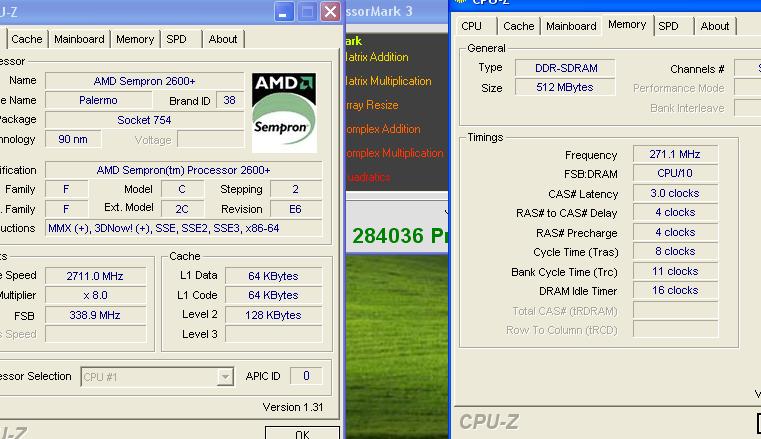Click memory Size value 512 MBytes

tap(565, 87)
